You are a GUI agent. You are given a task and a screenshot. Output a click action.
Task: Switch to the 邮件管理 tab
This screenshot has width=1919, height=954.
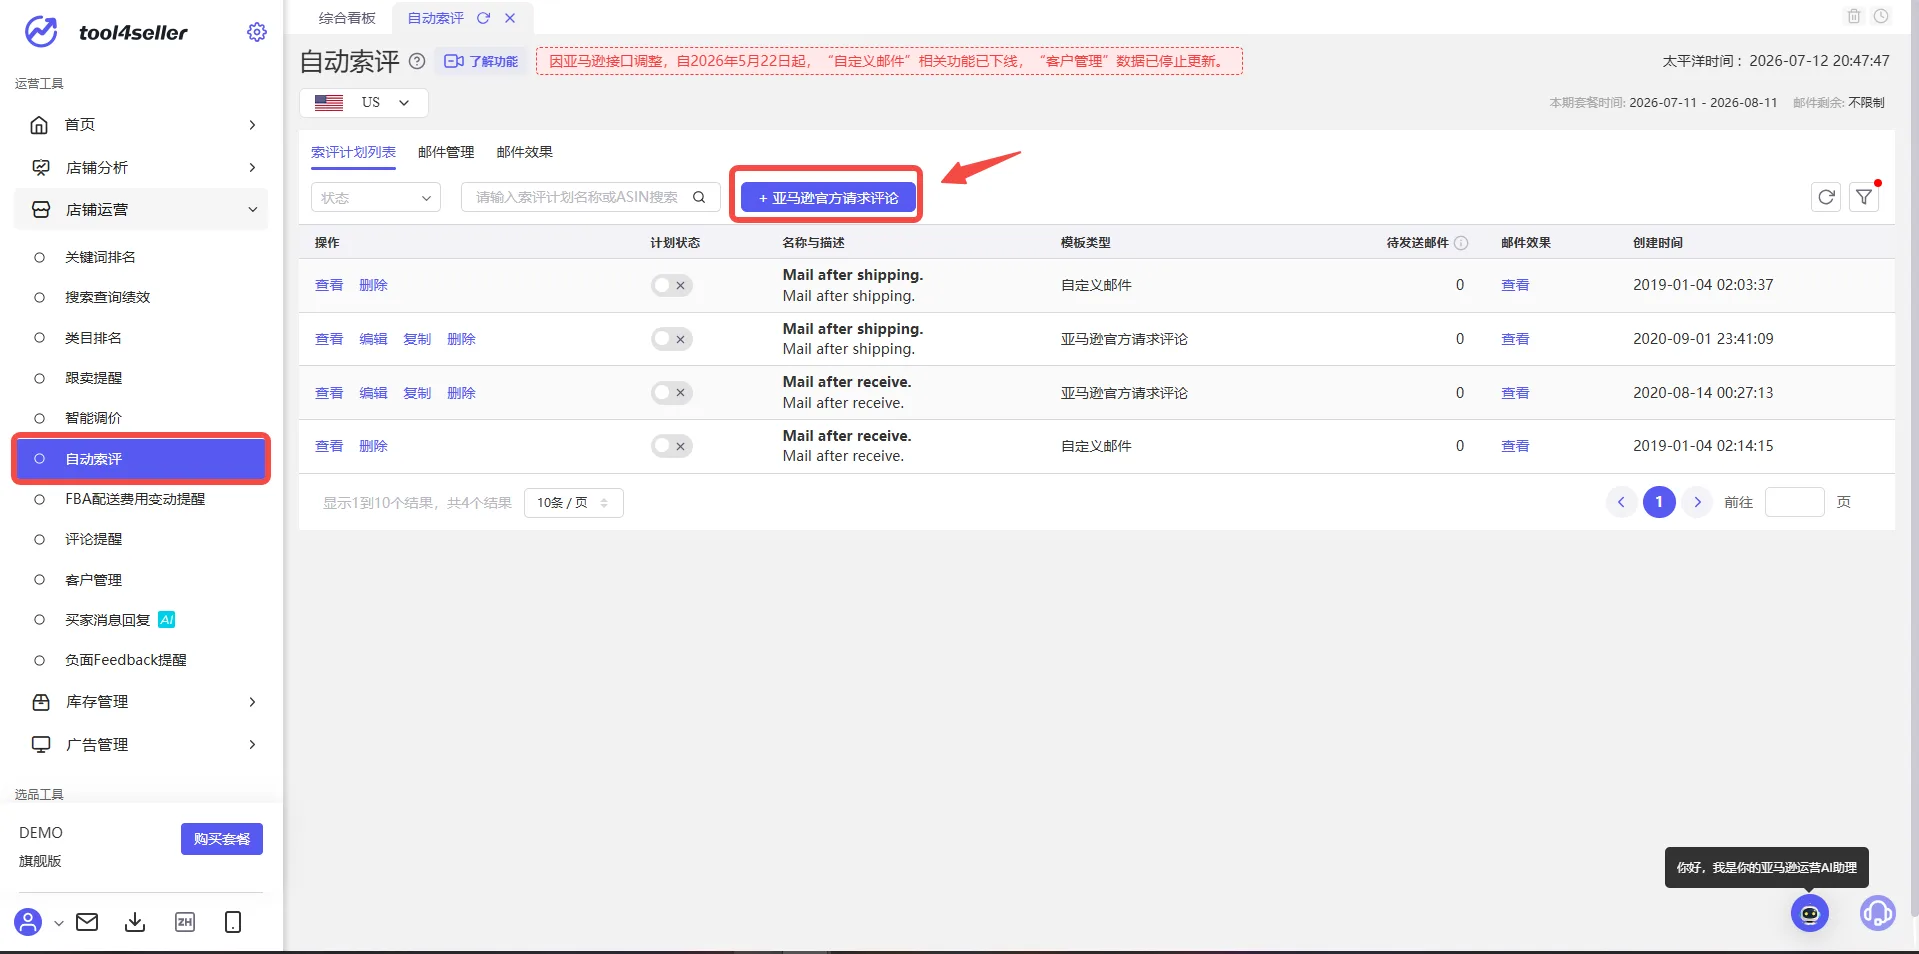pos(446,152)
